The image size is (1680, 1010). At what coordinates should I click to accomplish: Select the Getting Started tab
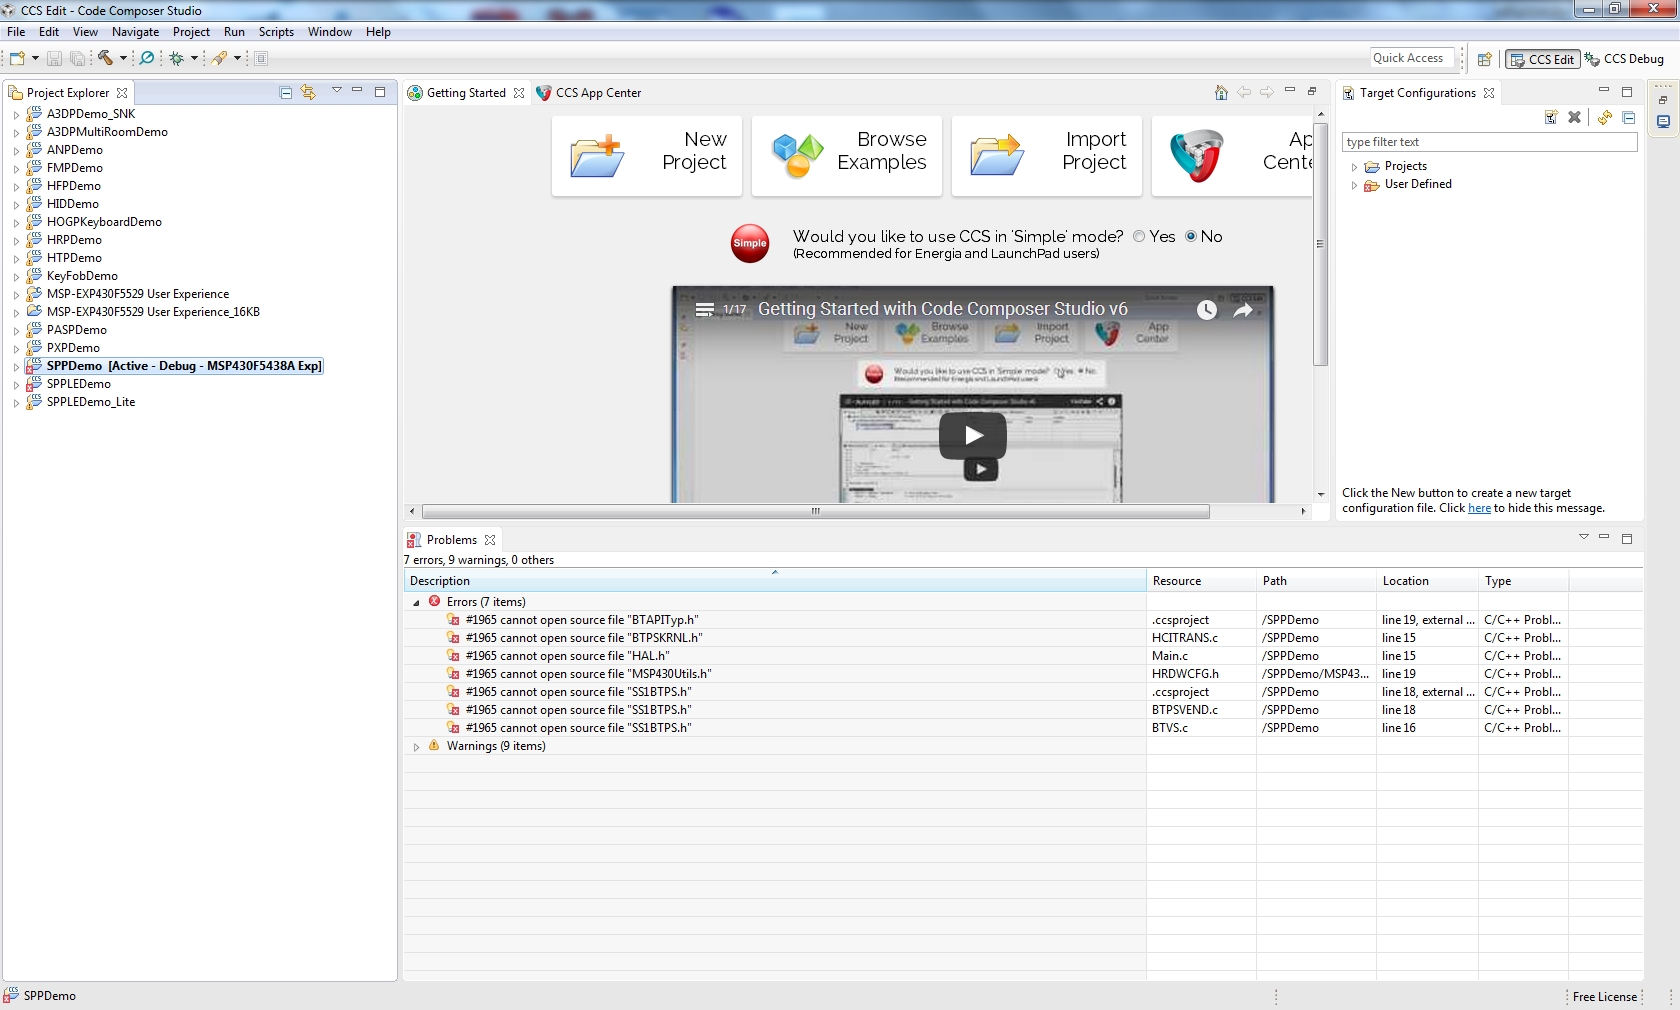(x=466, y=93)
